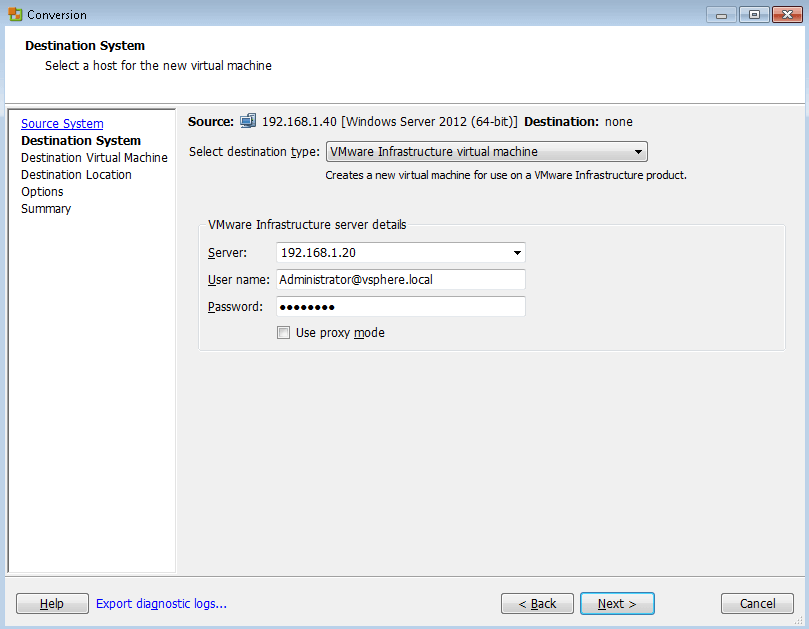The width and height of the screenshot is (809, 629).
Task: Open the Help button
Action: click(52, 604)
